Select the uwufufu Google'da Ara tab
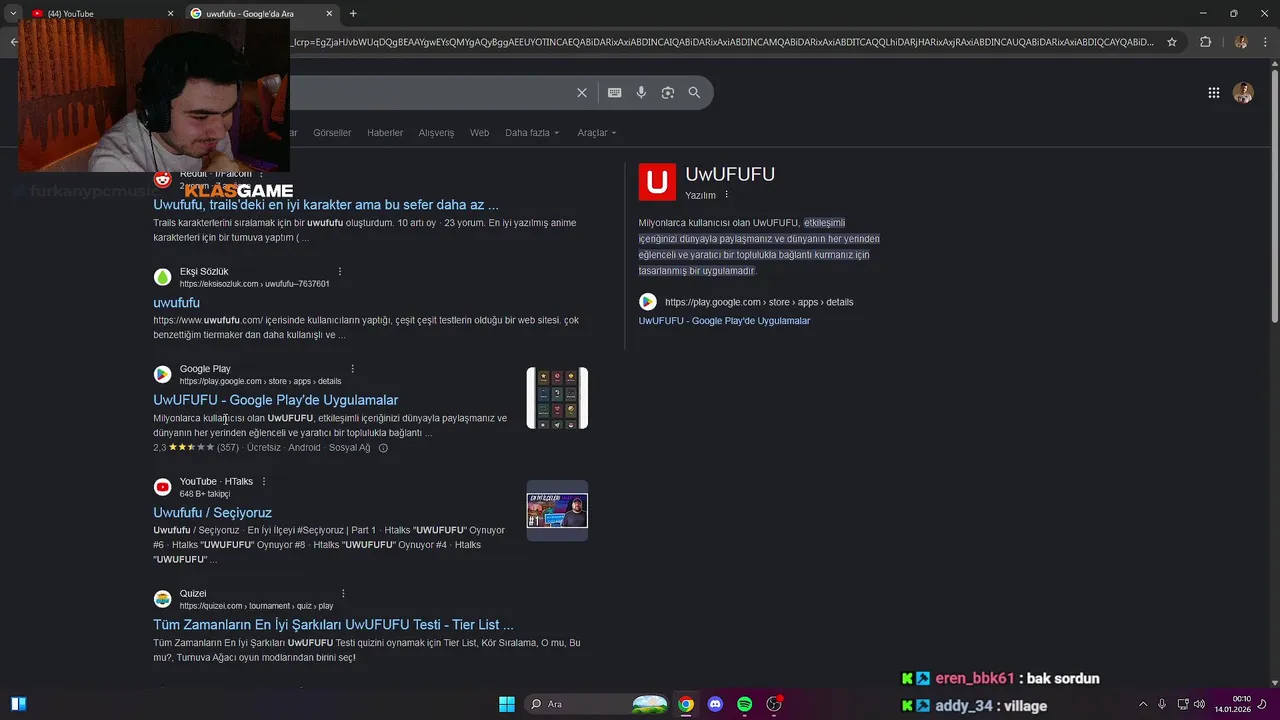The width and height of the screenshot is (1280, 720). (x=262, y=13)
